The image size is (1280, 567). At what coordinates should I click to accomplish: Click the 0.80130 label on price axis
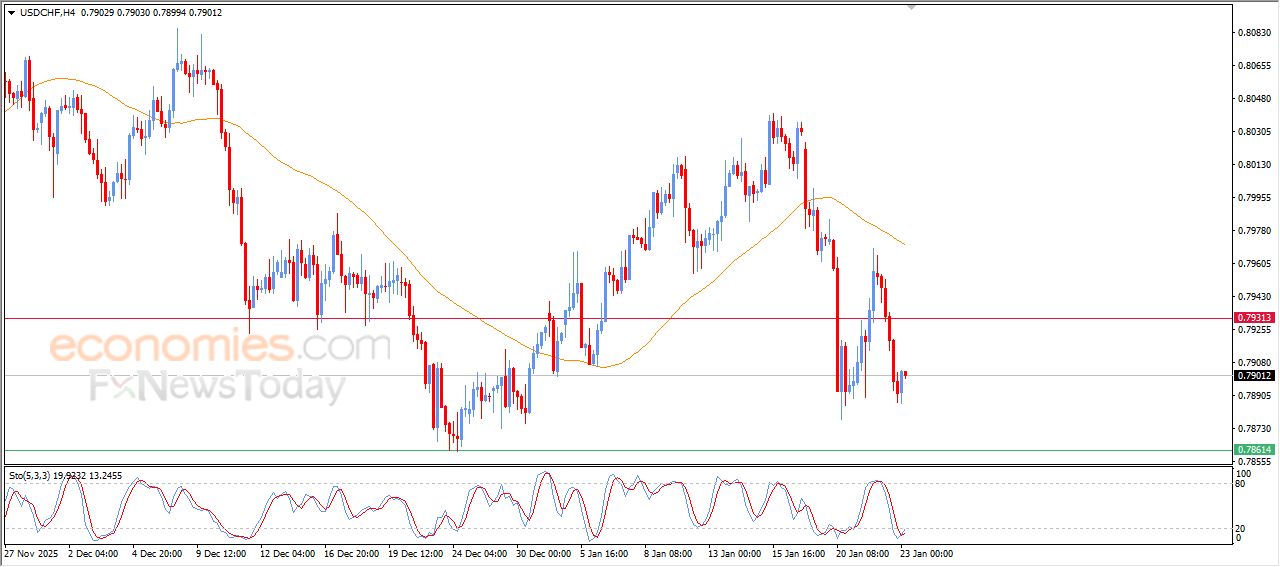[1254, 165]
